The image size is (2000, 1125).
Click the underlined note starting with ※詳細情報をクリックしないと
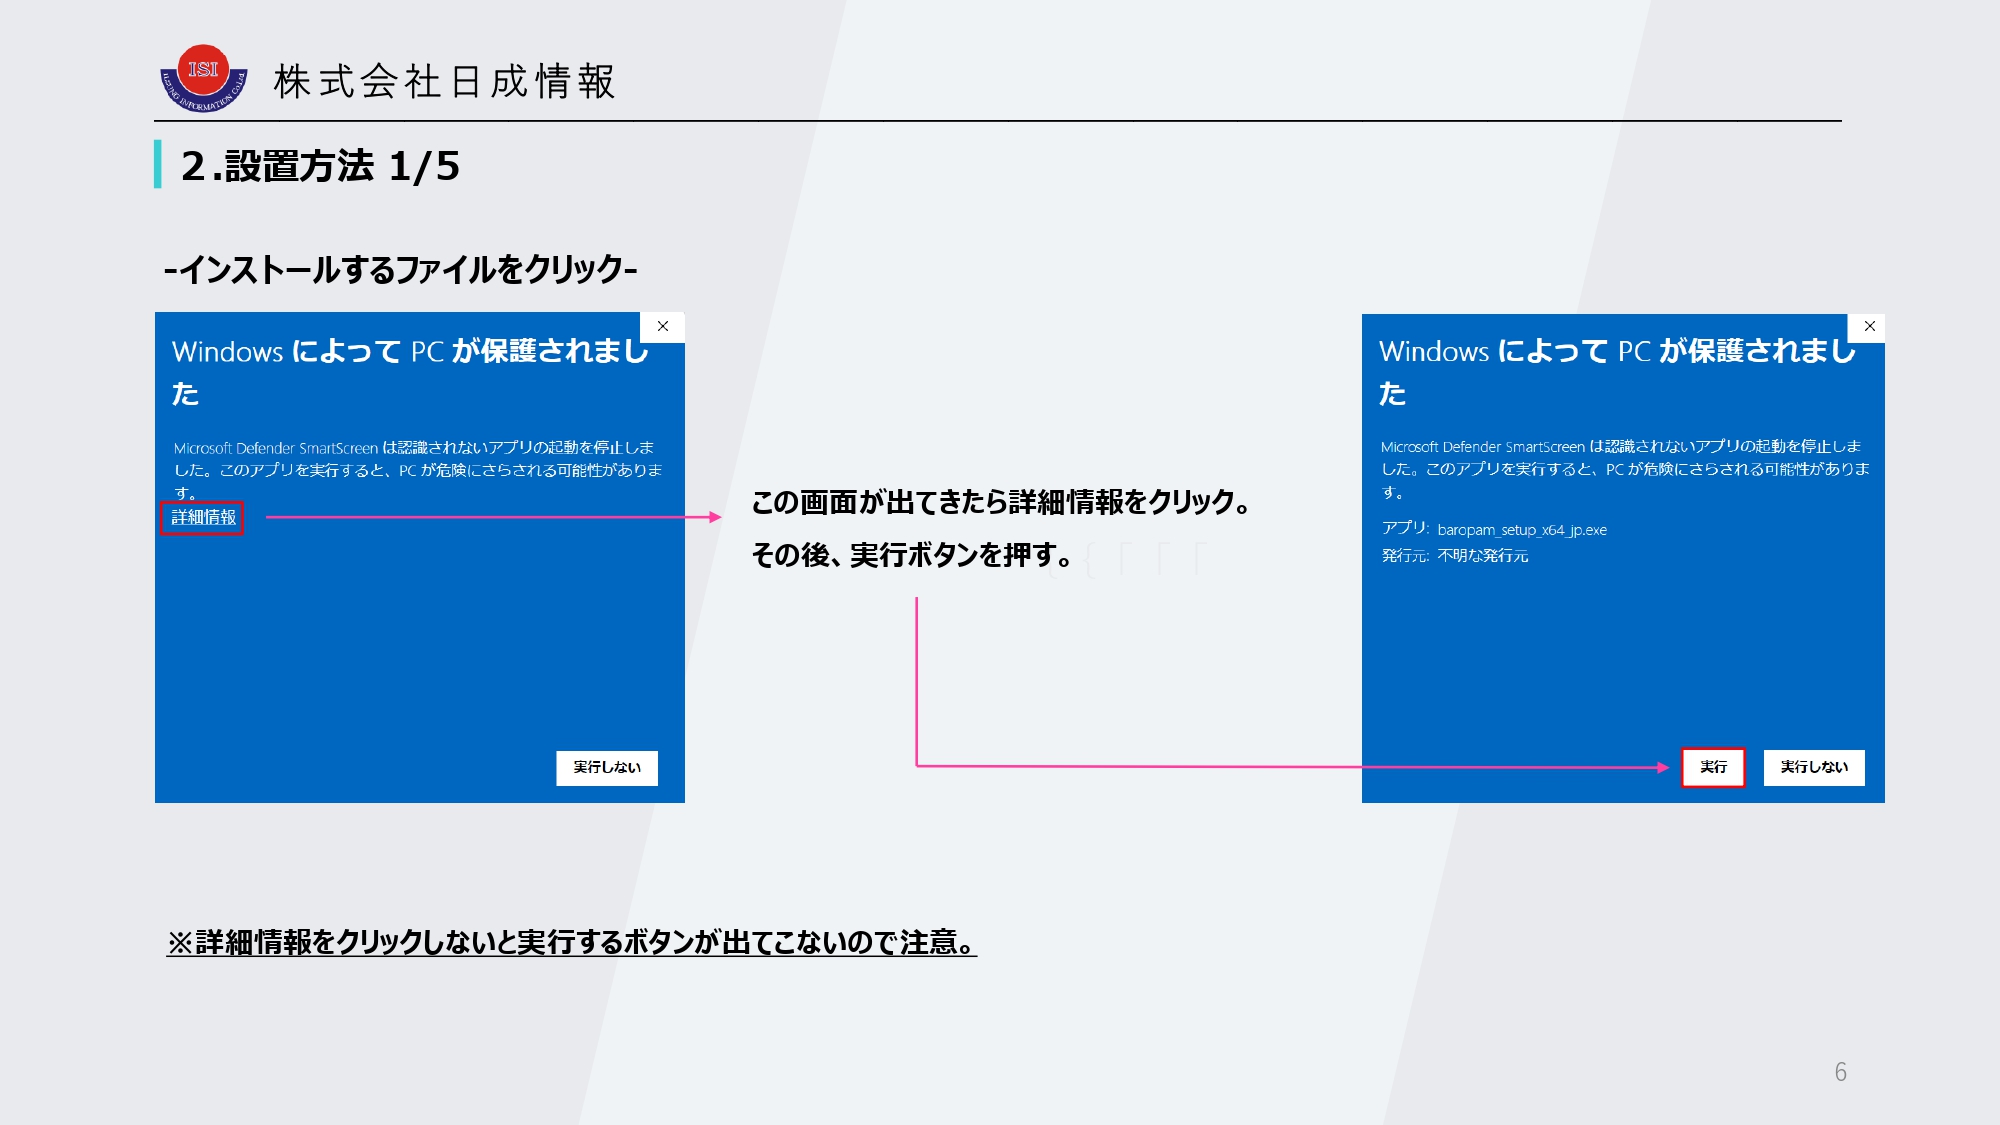tap(571, 942)
